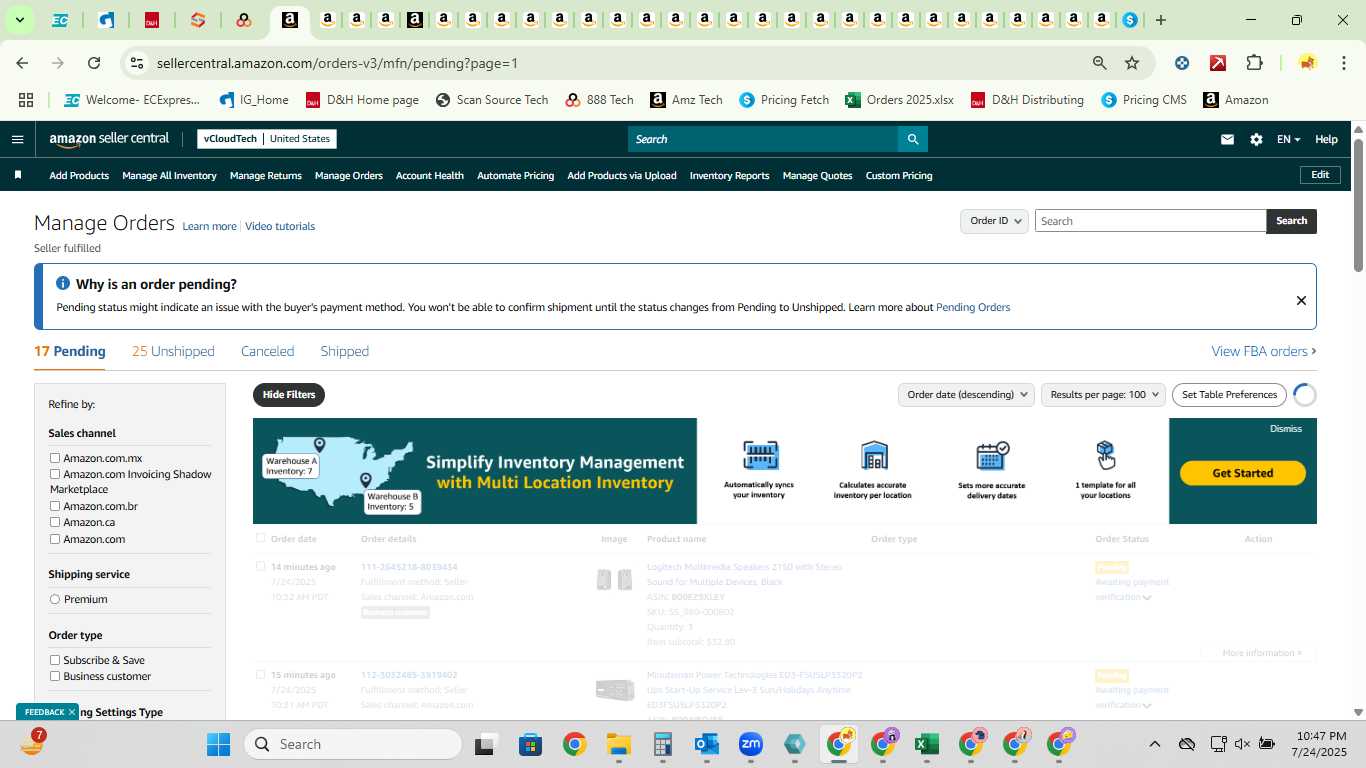Open the Automate Pricing menu item
Screen dimensions: 1366x768
[515, 175]
